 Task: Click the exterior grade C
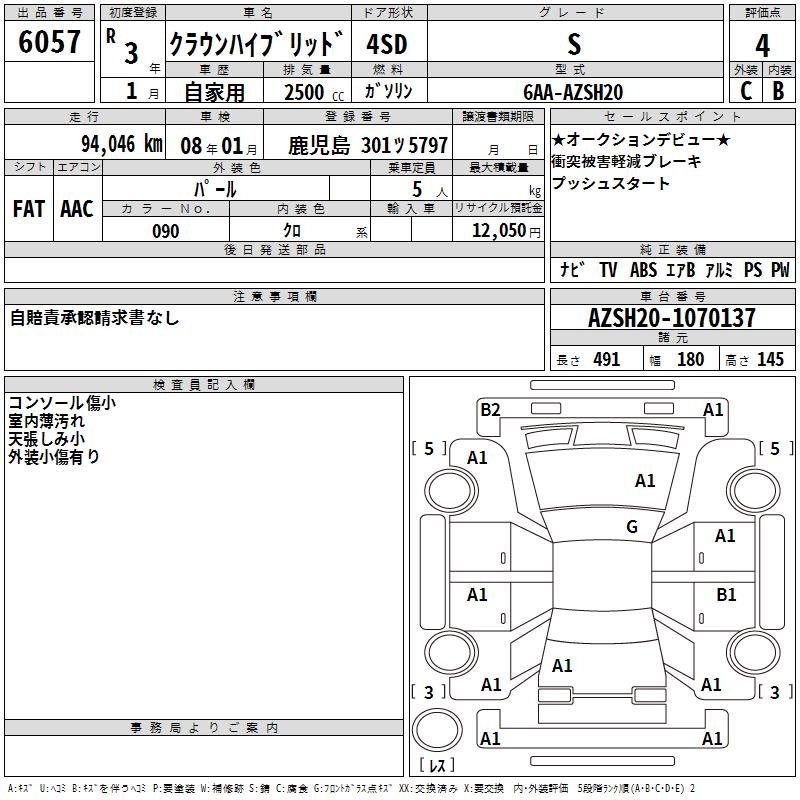746,91
